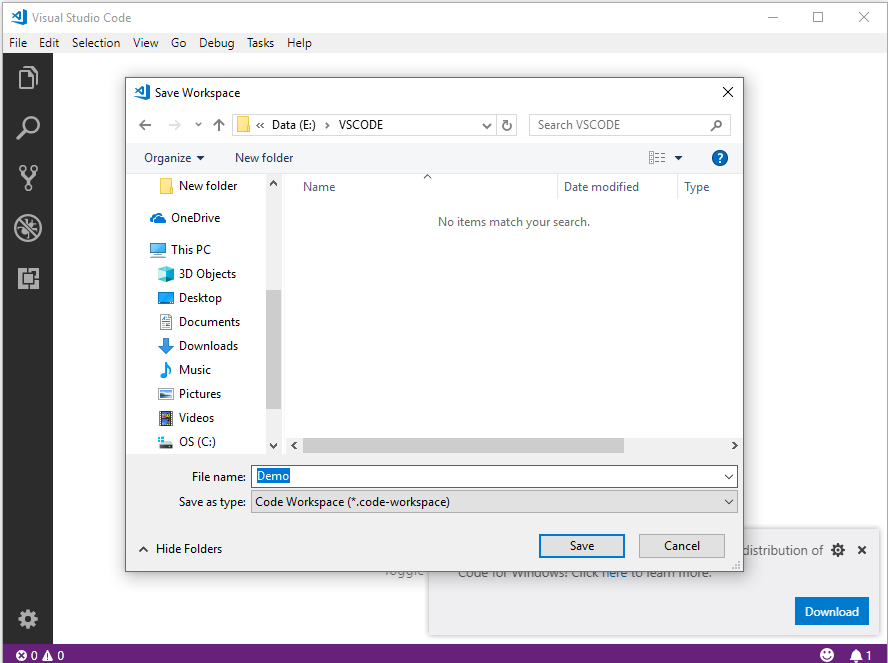Screen dimensions: 888x663
Task: Expand the address bar path dropdown
Action: 486,125
